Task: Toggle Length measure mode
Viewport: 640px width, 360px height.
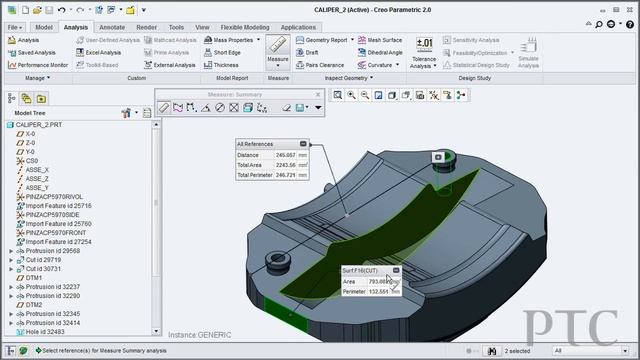Action: click(178, 107)
